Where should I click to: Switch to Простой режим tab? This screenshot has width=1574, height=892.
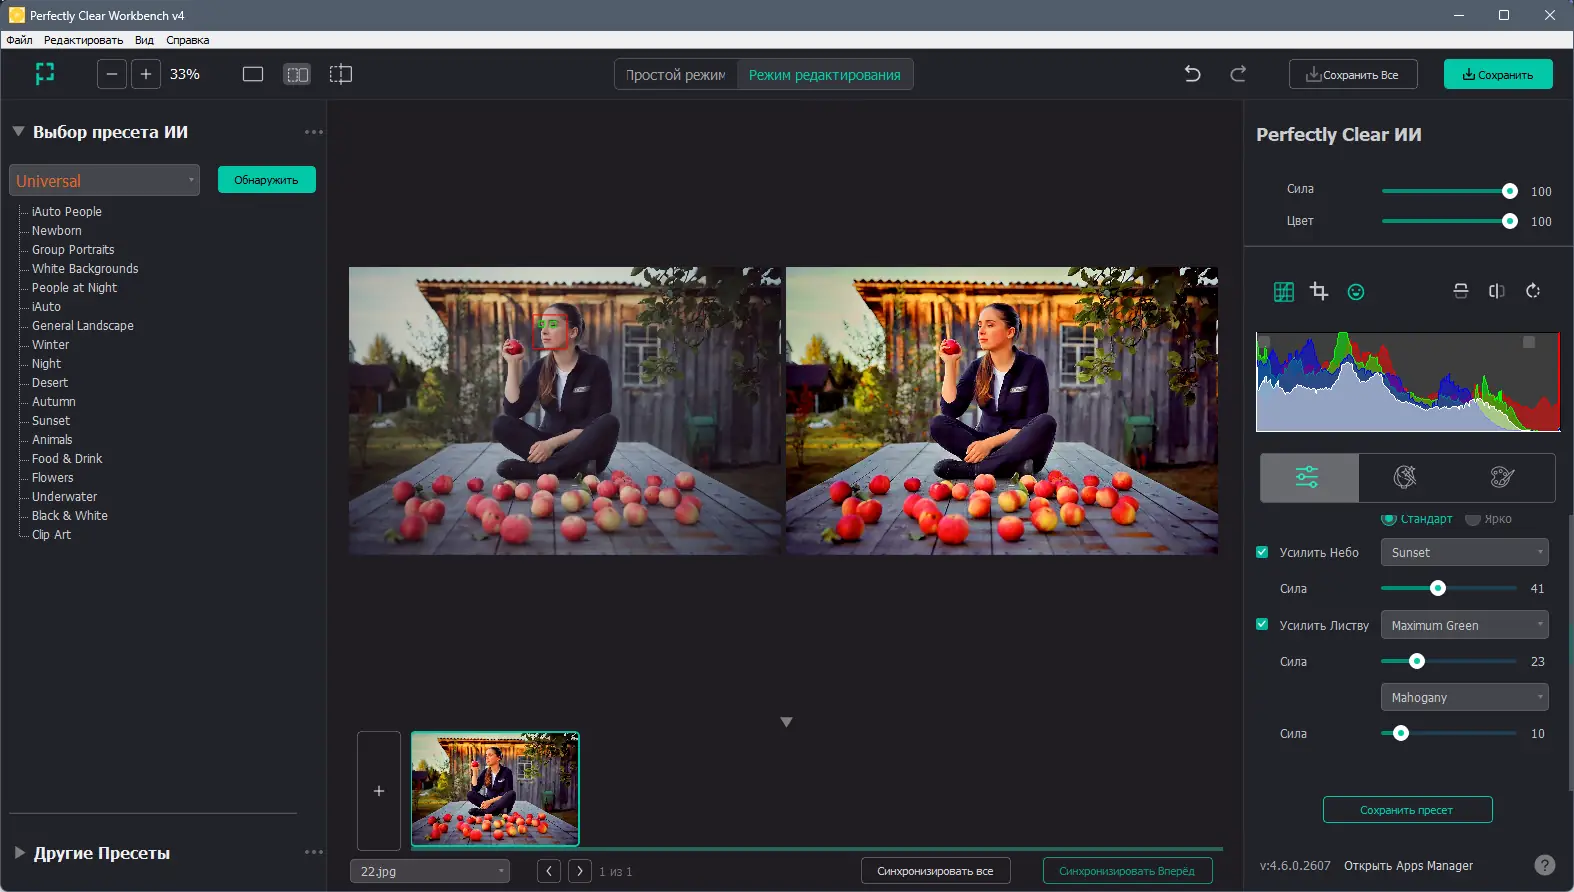(676, 75)
